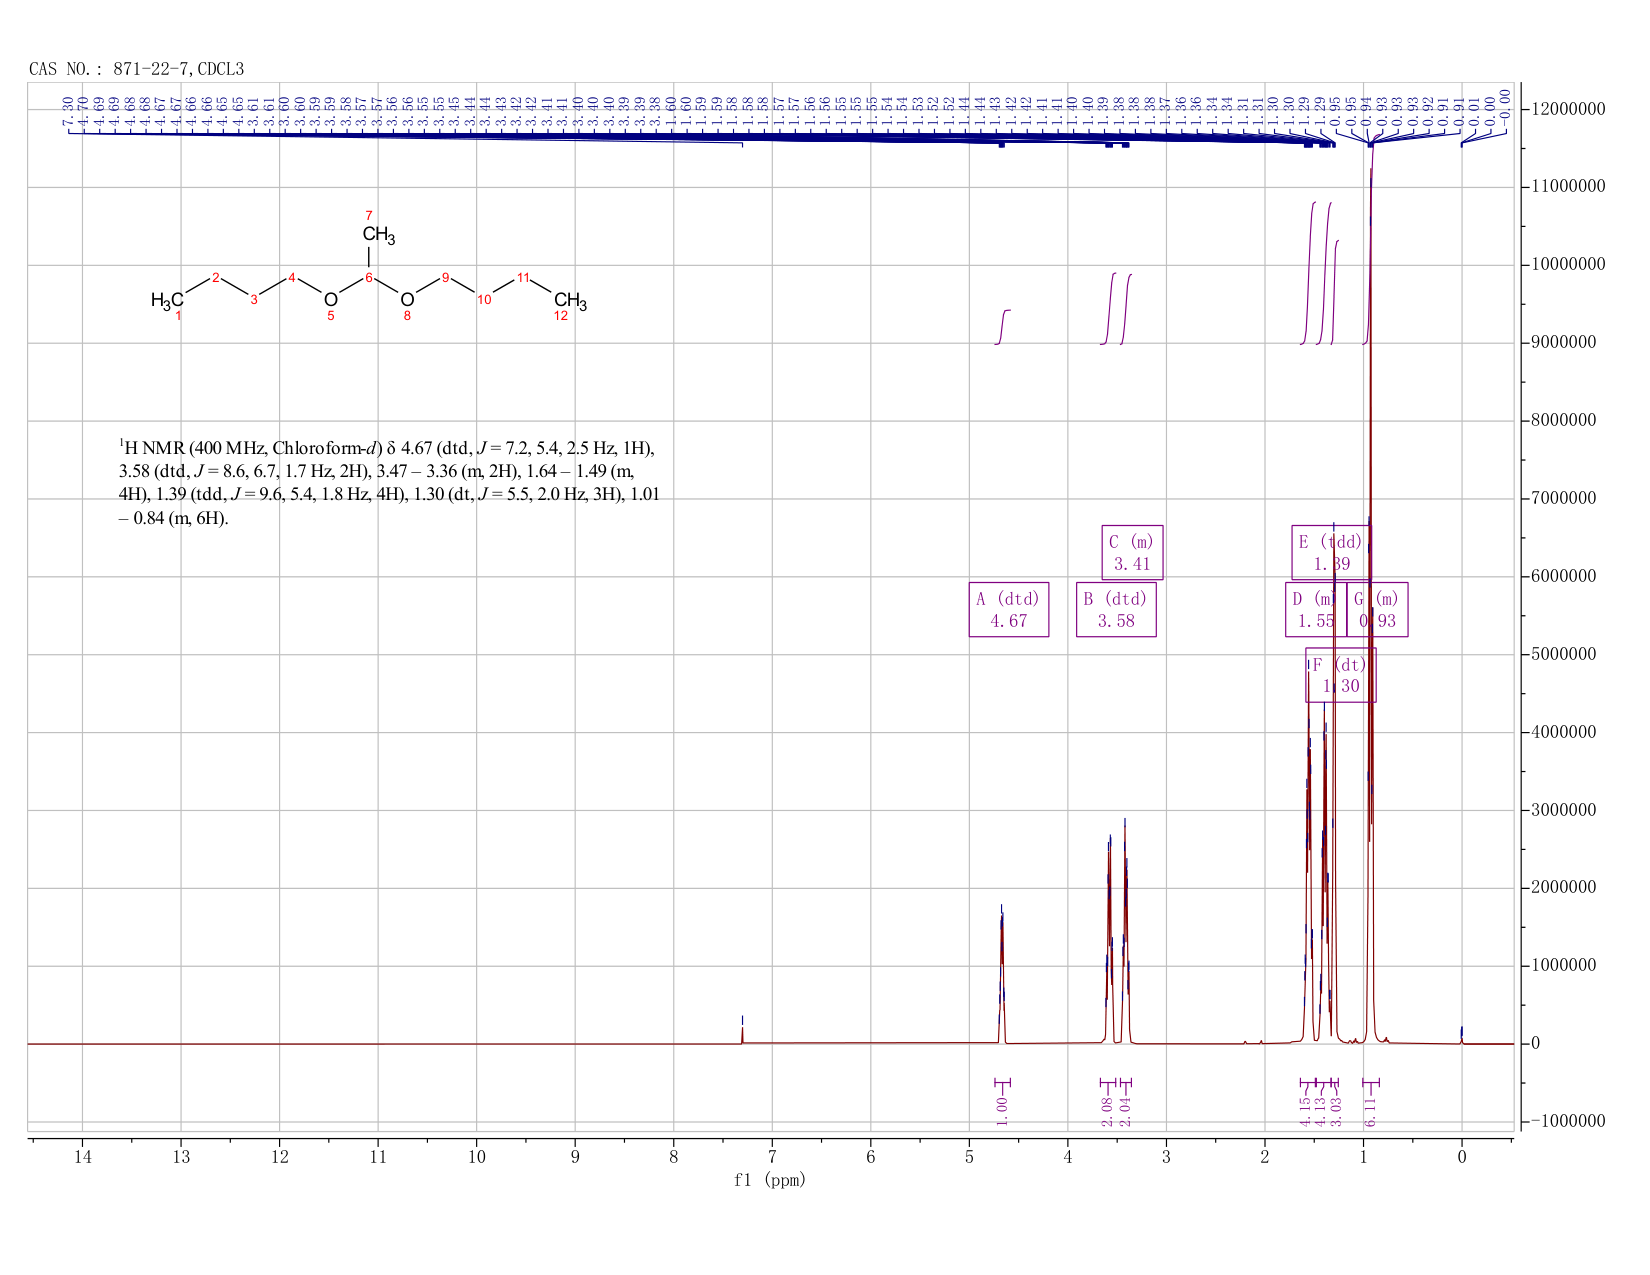1650x1275 pixels.
Task: Click the '5' tick label on ppm axis
Action: pos(970,1157)
